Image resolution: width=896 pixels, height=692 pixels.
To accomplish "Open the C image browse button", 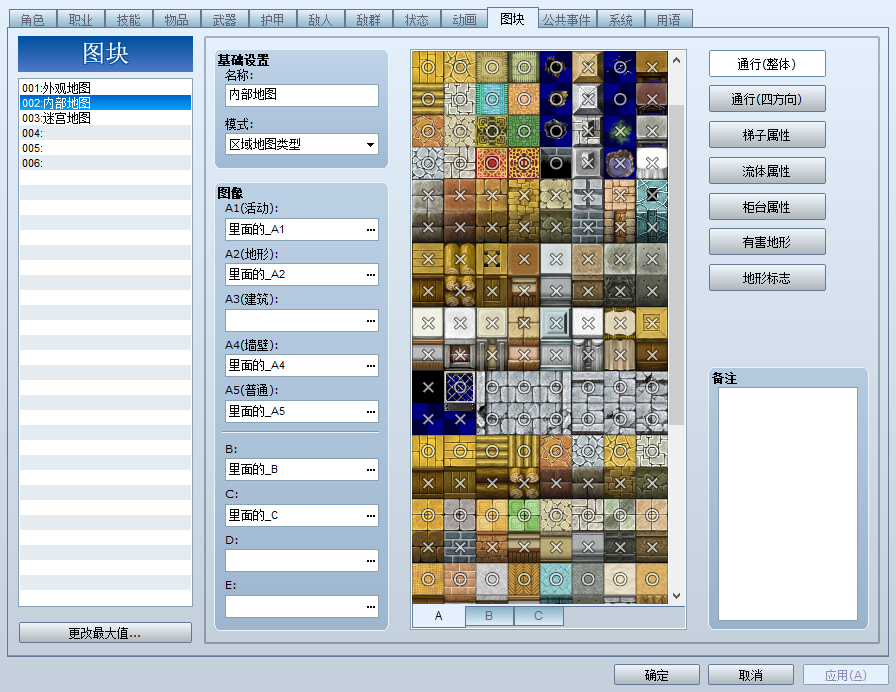I will click(x=371, y=515).
